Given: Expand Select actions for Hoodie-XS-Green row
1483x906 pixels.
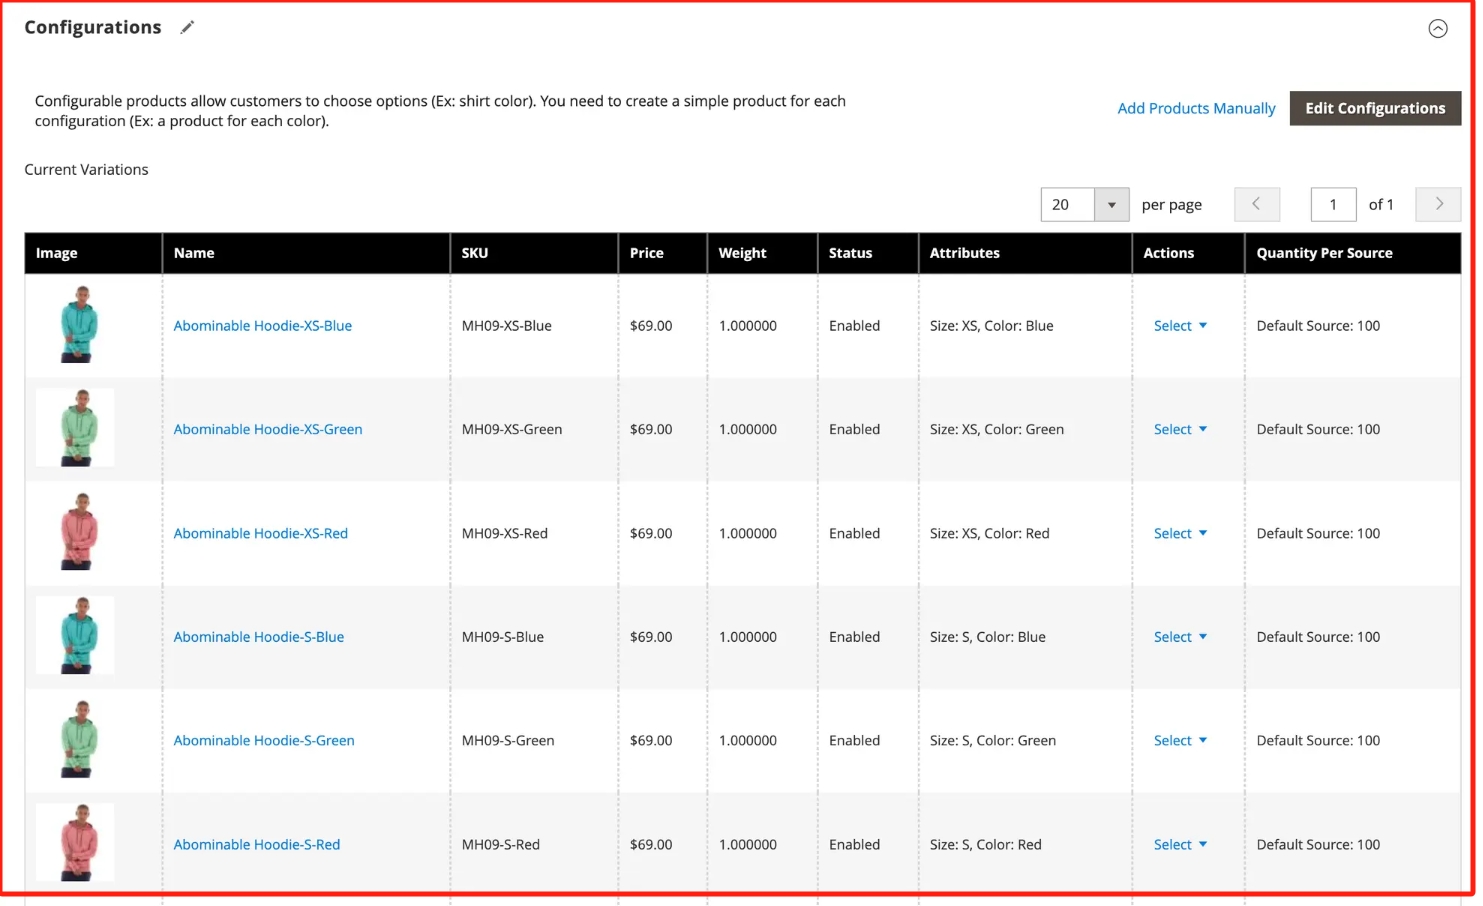Looking at the screenshot, I should [1179, 429].
